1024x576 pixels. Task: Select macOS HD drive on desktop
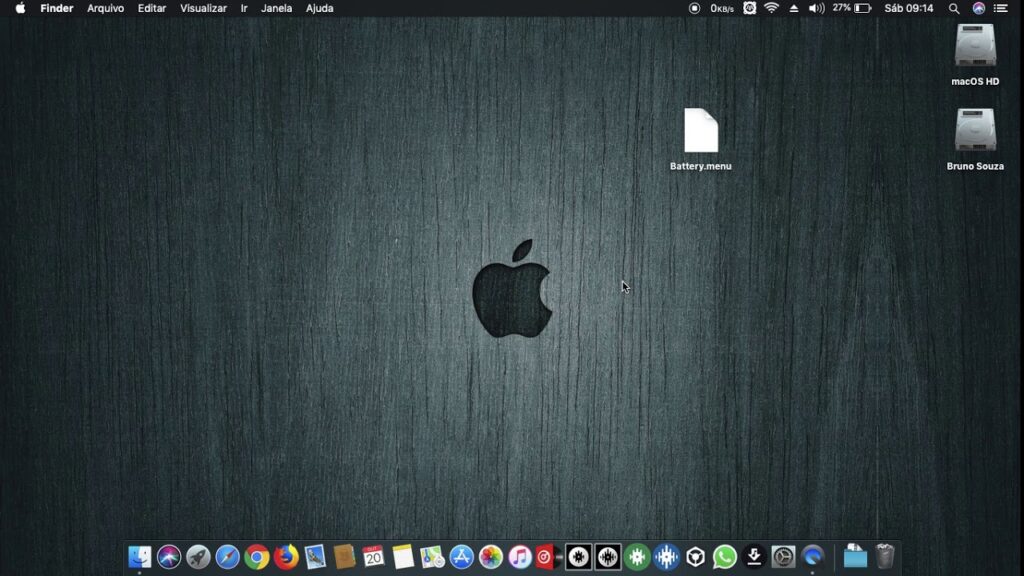click(x=975, y=55)
